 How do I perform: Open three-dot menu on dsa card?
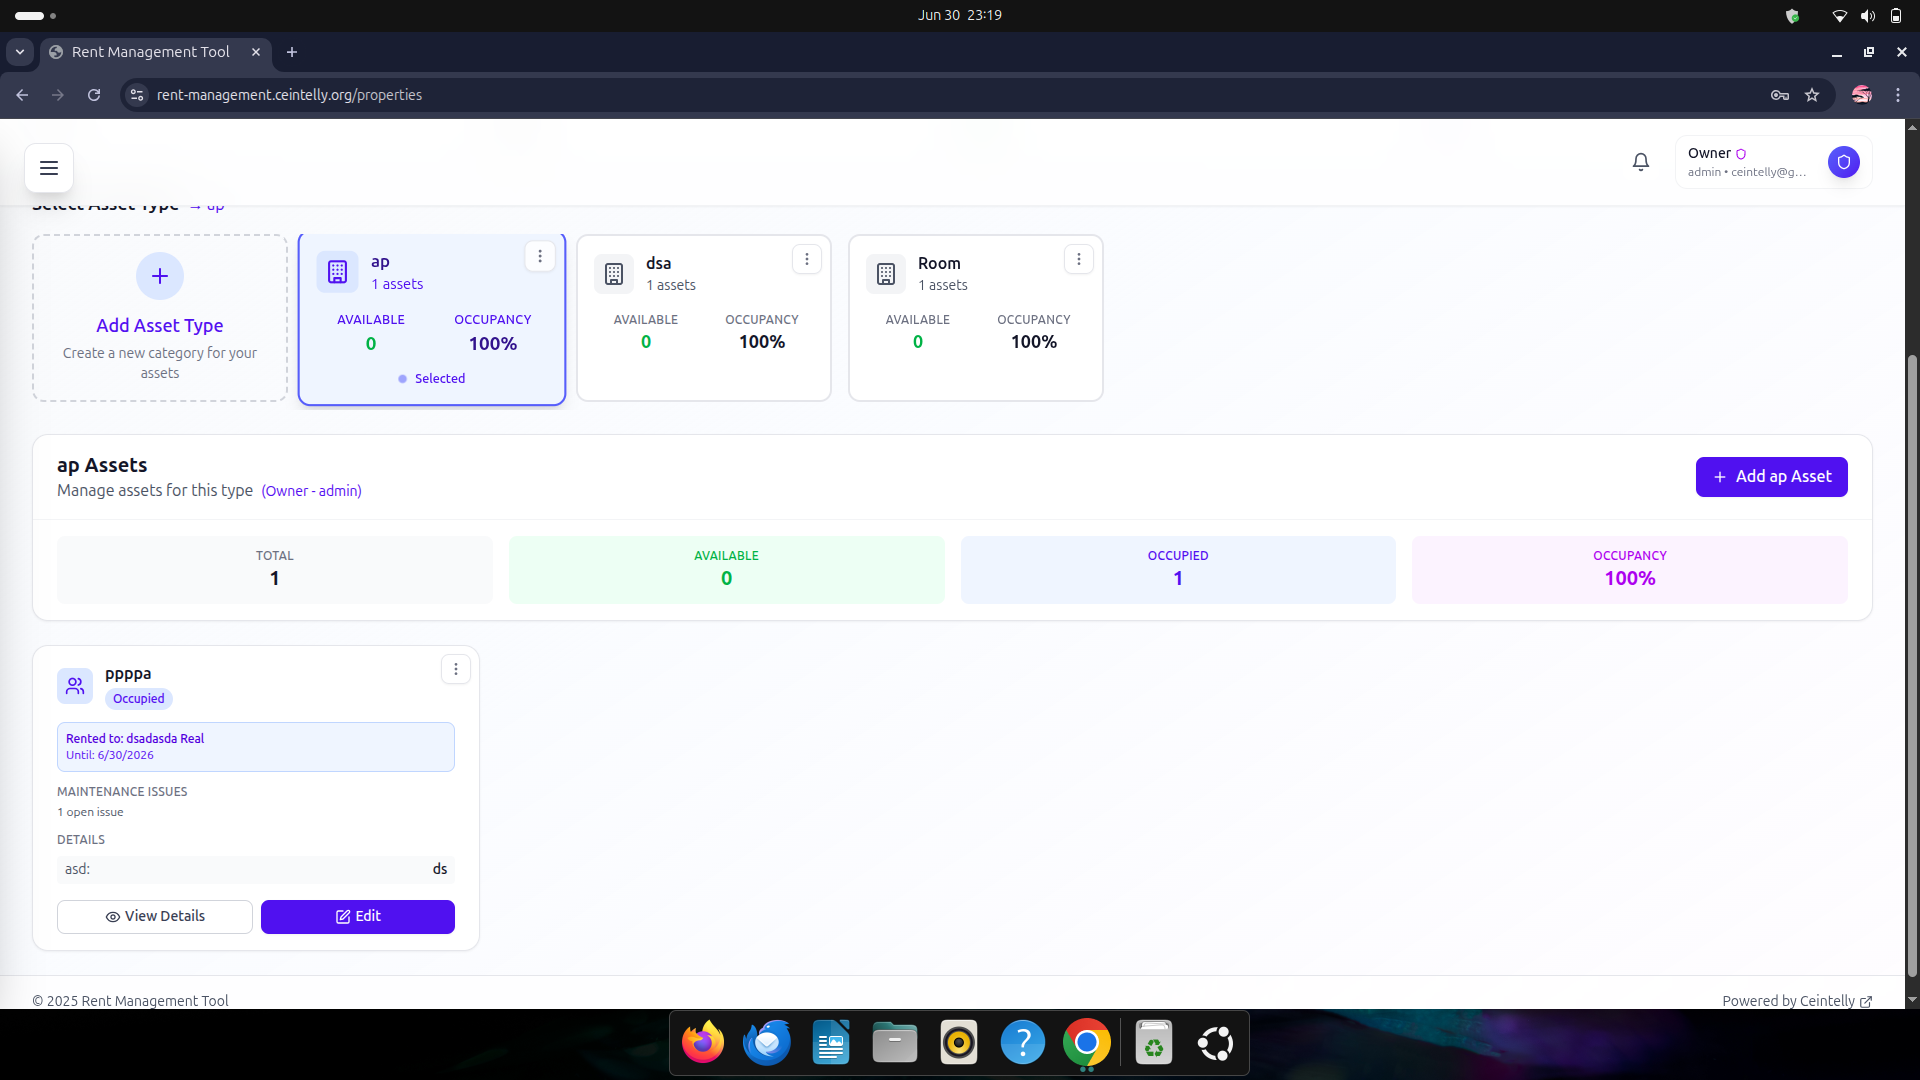point(807,260)
